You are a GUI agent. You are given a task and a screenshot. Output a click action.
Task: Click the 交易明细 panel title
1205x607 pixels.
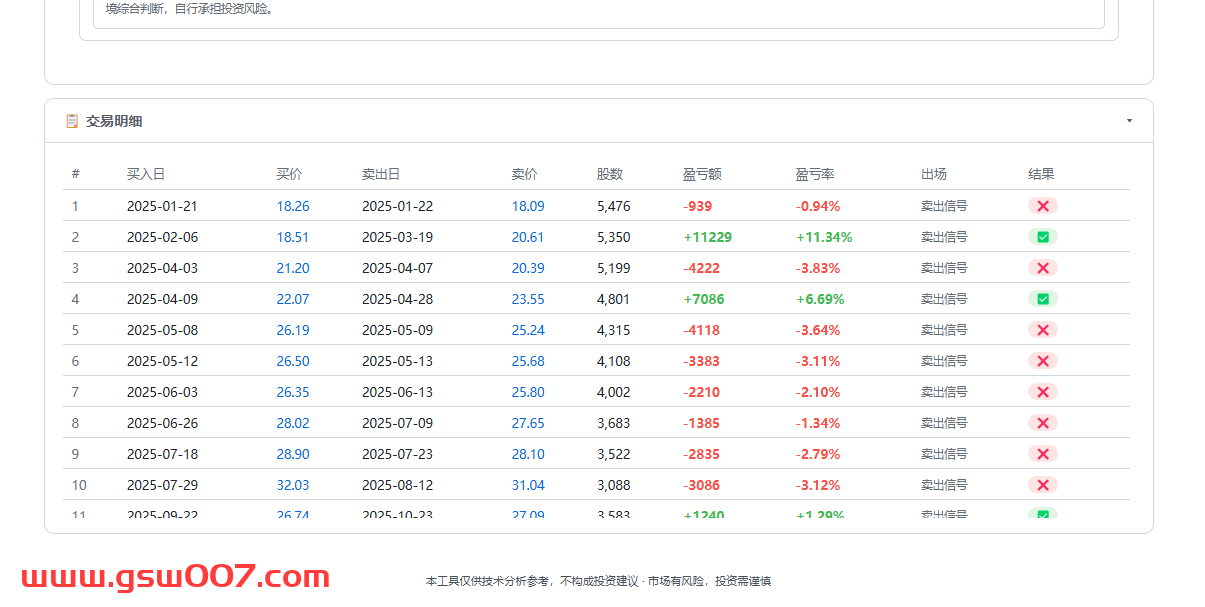pos(114,121)
